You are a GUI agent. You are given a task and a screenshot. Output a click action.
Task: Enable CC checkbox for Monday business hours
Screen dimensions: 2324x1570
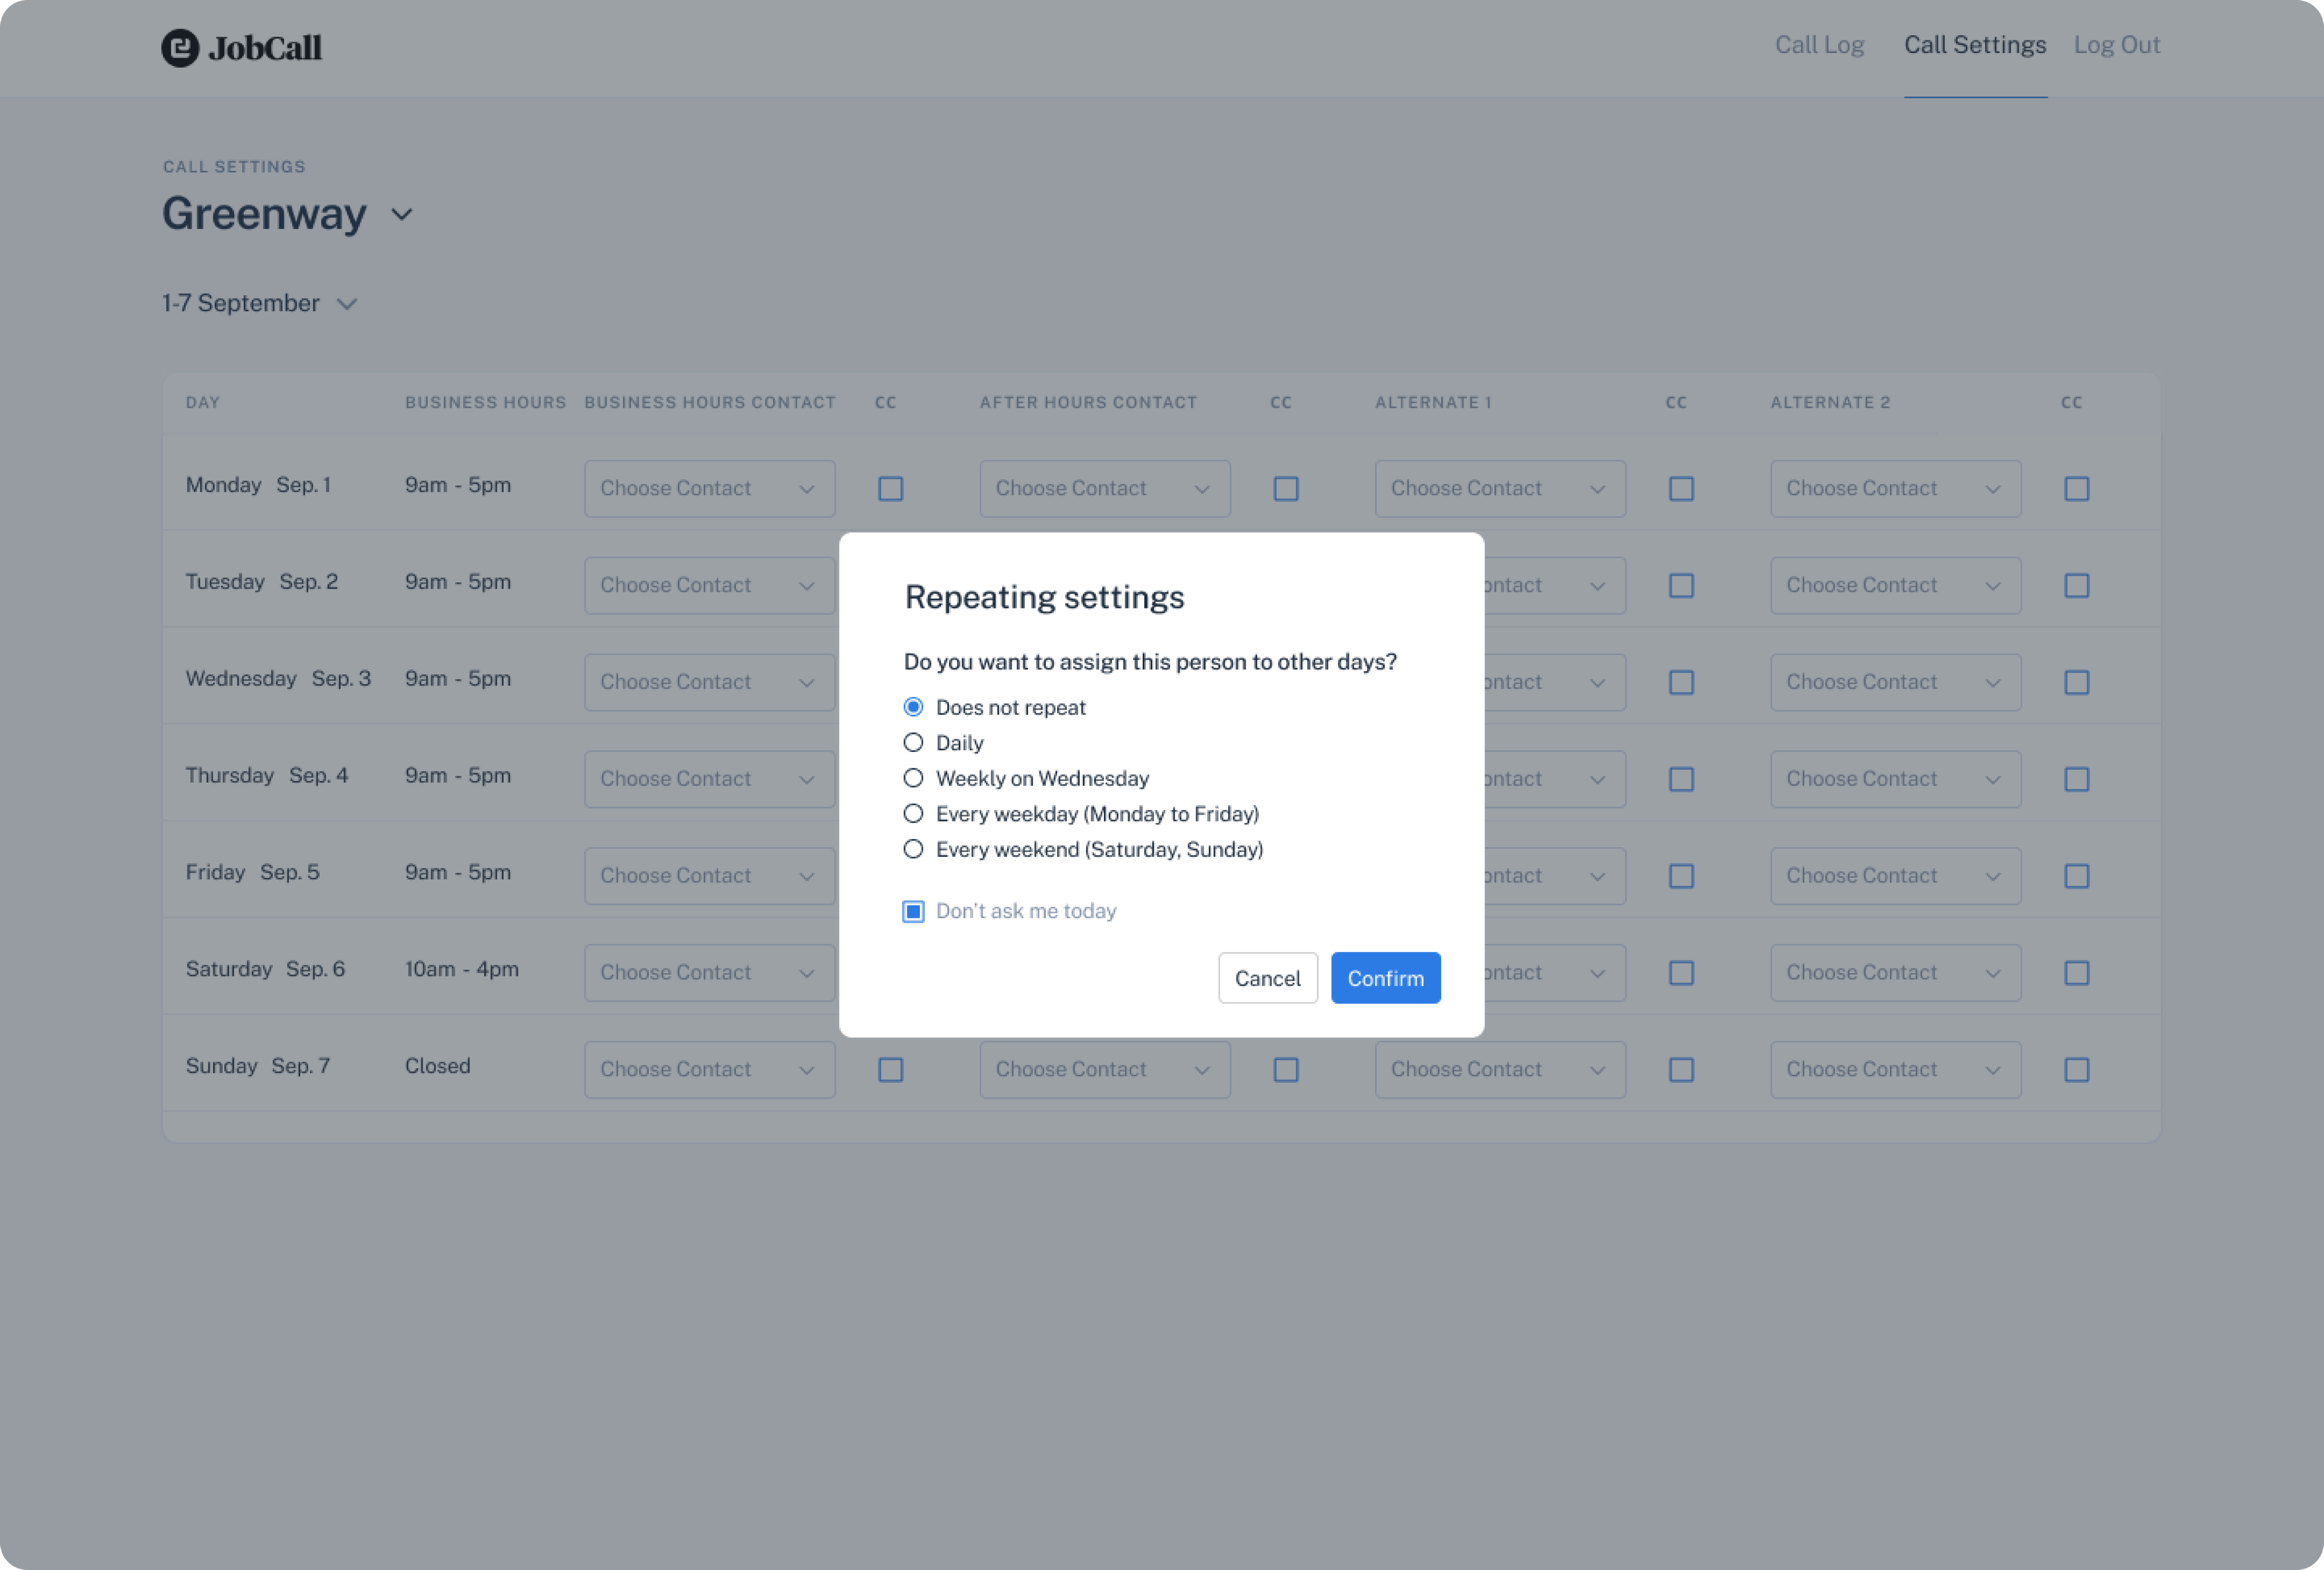pos(890,488)
